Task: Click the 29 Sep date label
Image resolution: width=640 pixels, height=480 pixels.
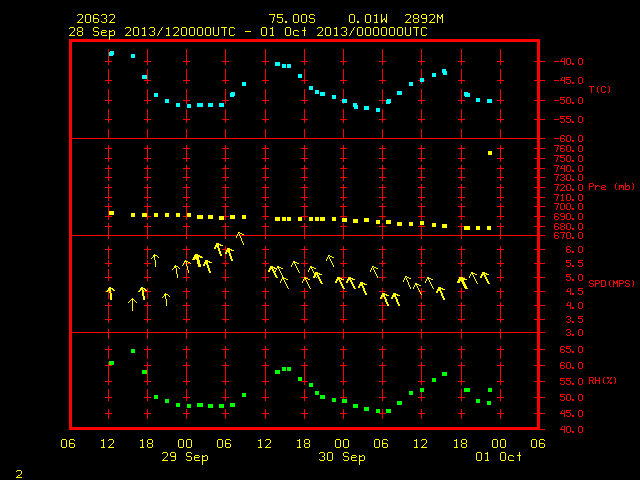Action: pos(185,457)
